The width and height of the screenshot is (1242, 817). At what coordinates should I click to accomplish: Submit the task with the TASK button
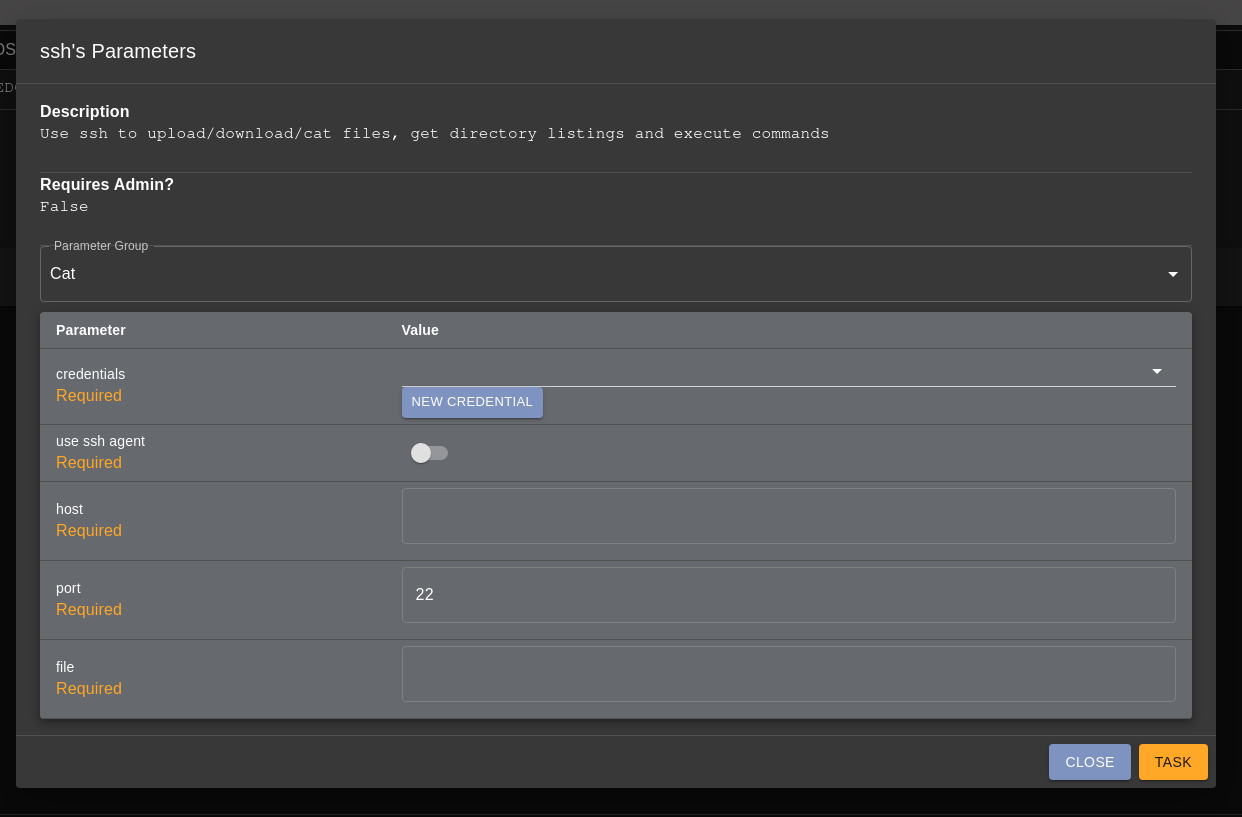[x=1172, y=761]
